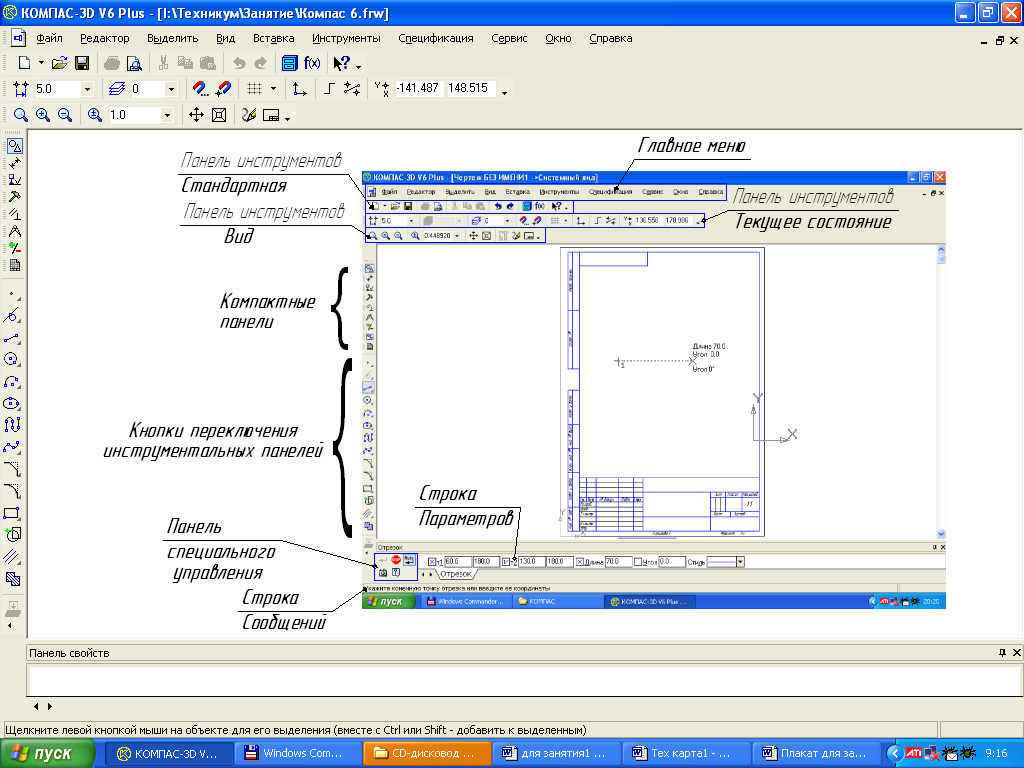Select the Auxiliary line tool
1024x768 pixels.
[x=12, y=316]
